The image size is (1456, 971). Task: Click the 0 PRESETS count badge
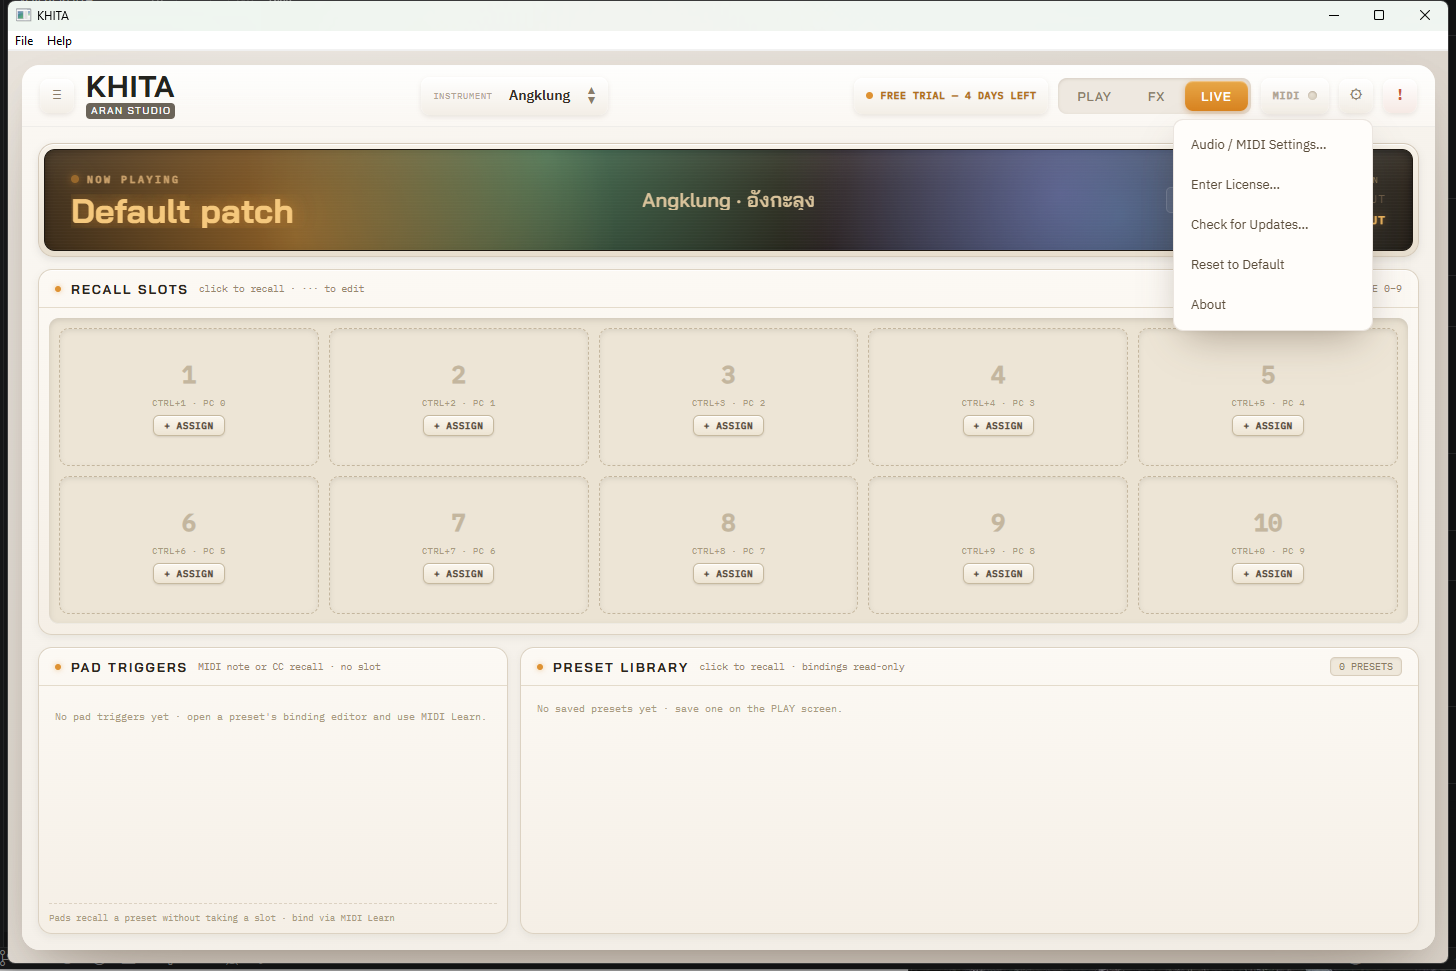1366,667
